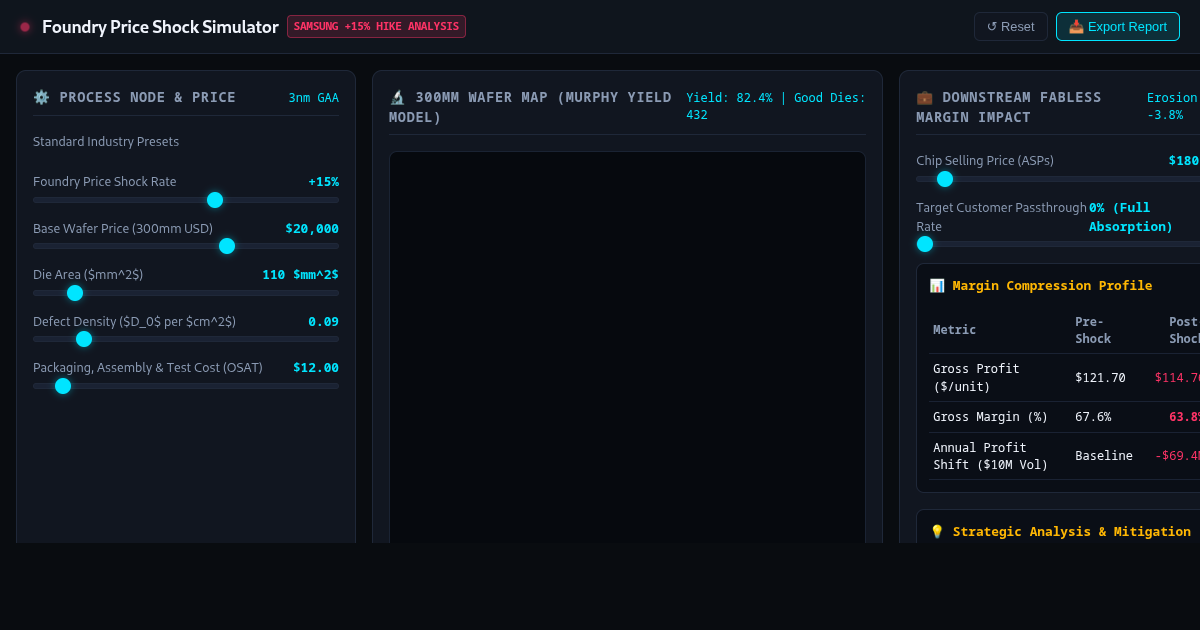Click the chart icon next to Margin Compression Profile
1200x630 pixels.
point(937,286)
